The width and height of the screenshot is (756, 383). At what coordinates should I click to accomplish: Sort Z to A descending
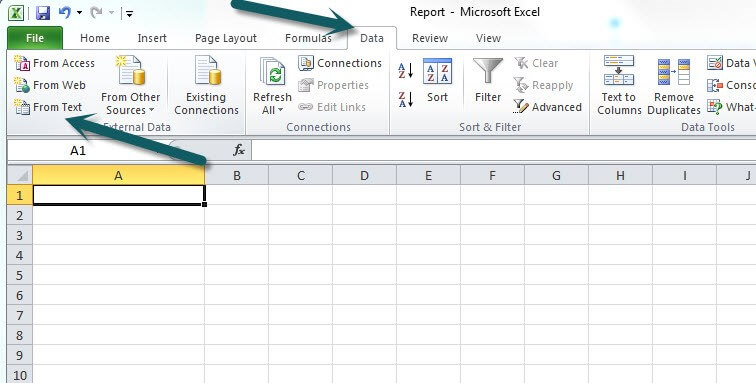click(405, 99)
